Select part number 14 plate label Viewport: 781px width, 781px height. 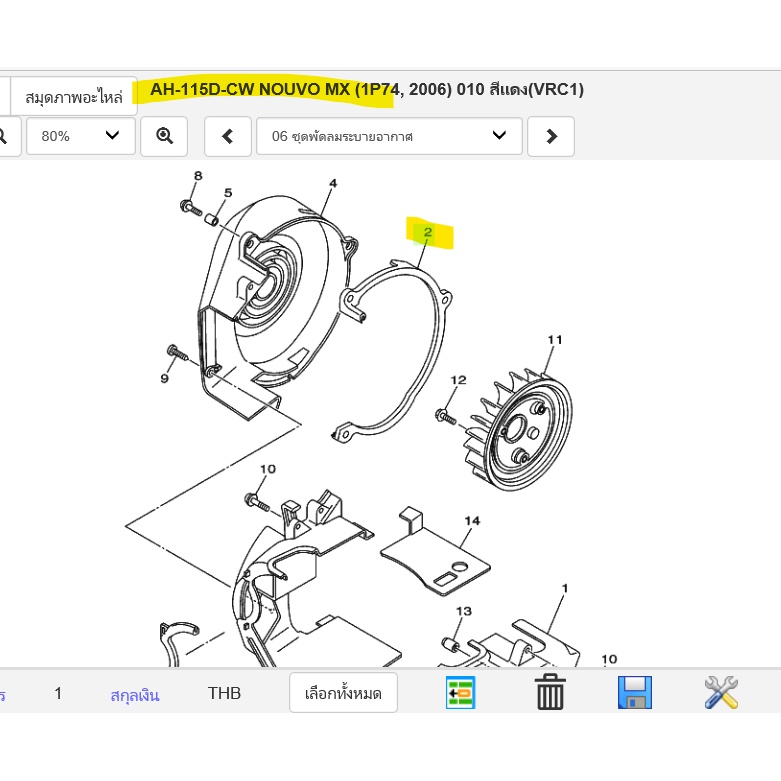pos(472,521)
